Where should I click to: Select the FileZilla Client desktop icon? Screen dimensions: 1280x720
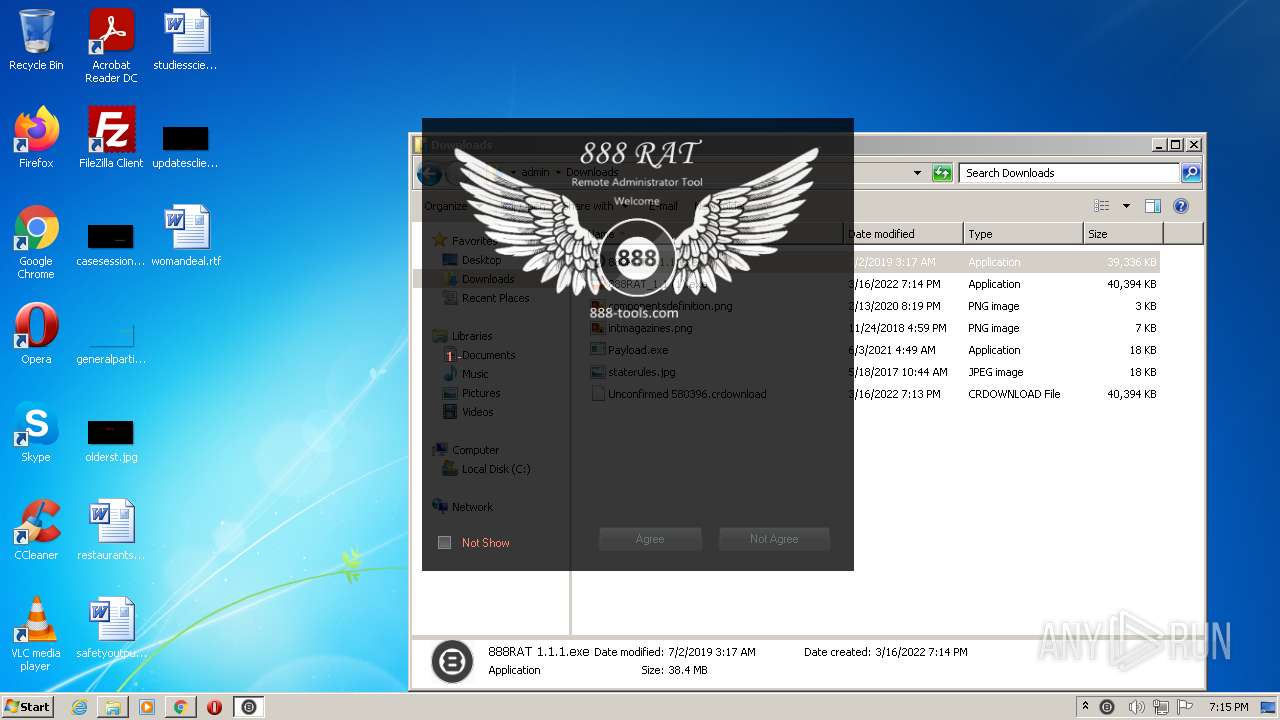(x=111, y=137)
